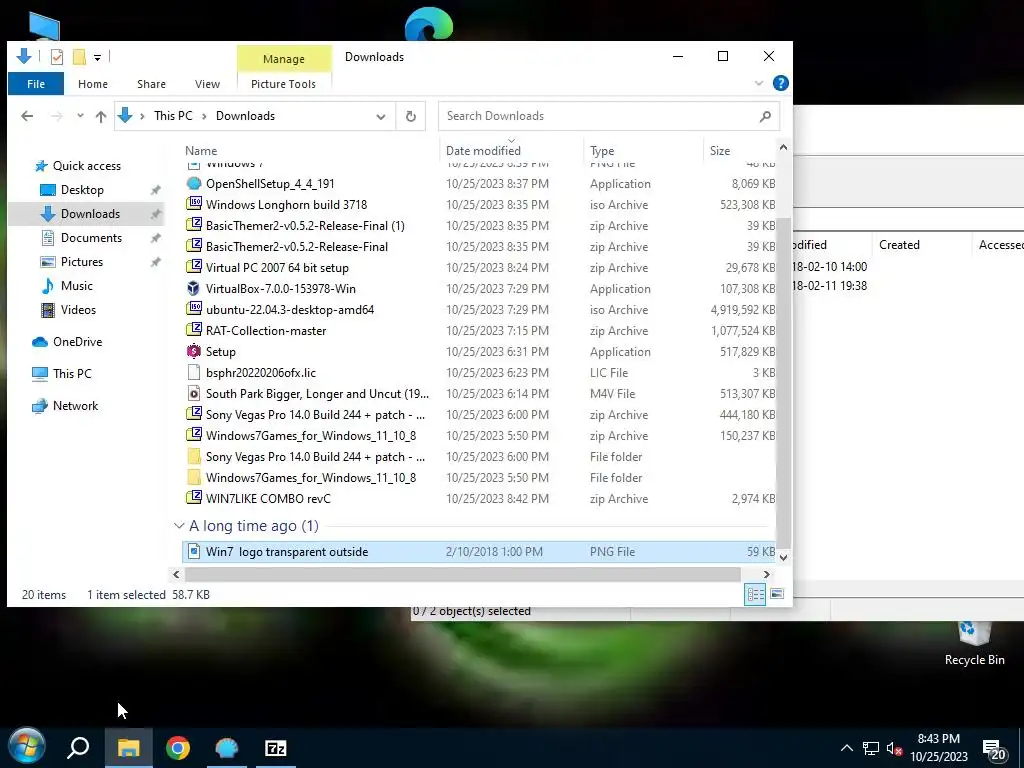1024x768 pixels.
Task: Select the OpenShellSetup_4_4_191 application
Action: (x=479, y=184)
